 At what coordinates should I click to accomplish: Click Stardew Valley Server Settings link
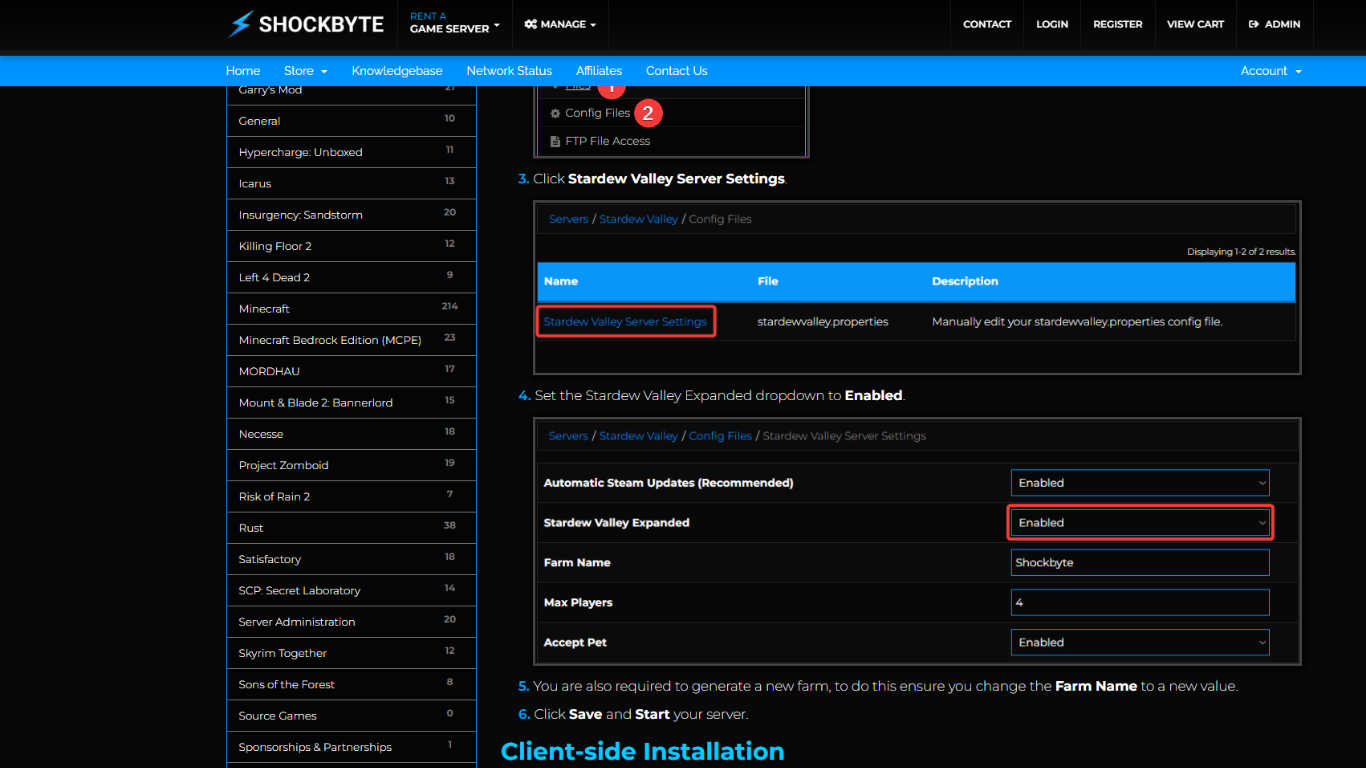625,322
